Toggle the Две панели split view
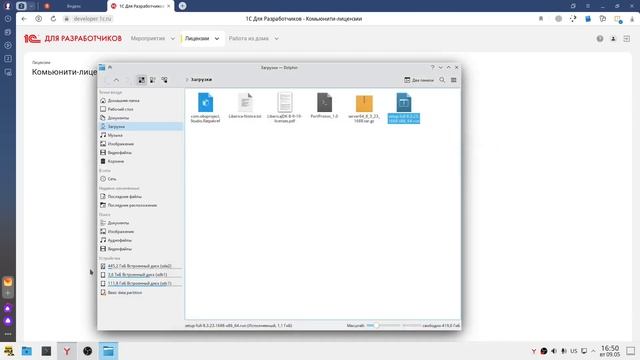640x360 pixels. pyautogui.click(x=419, y=80)
